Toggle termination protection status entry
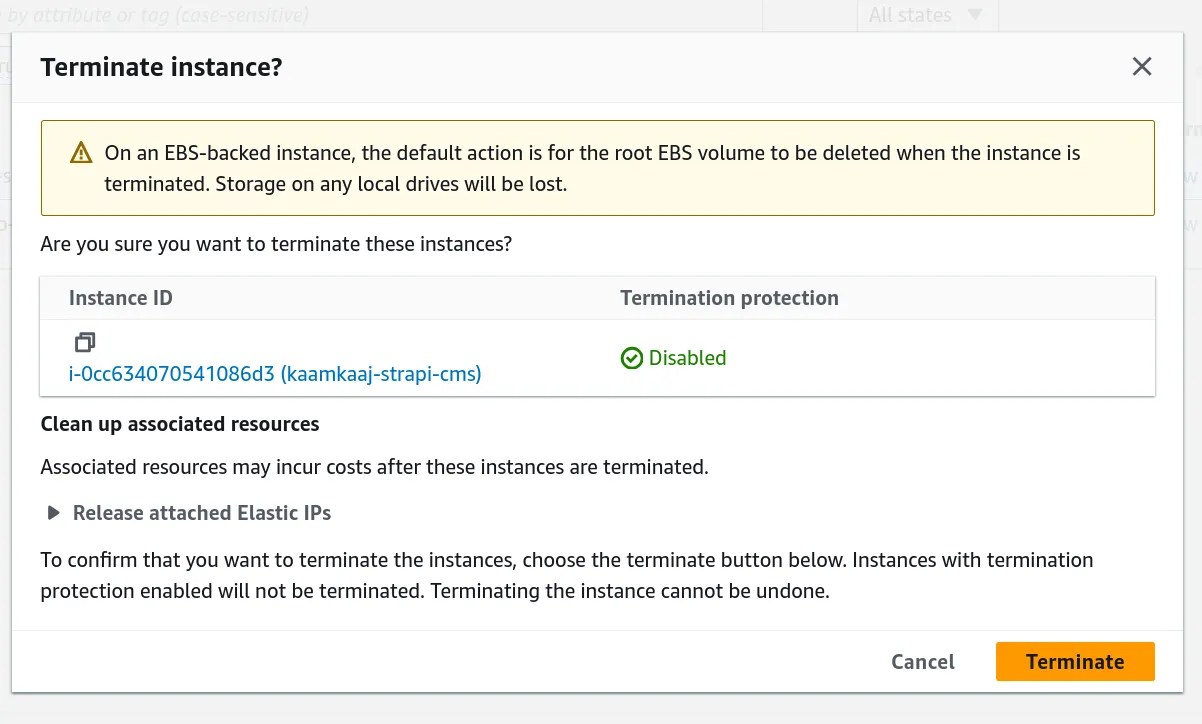Screen dimensions: 1202x724 (x=673, y=358)
